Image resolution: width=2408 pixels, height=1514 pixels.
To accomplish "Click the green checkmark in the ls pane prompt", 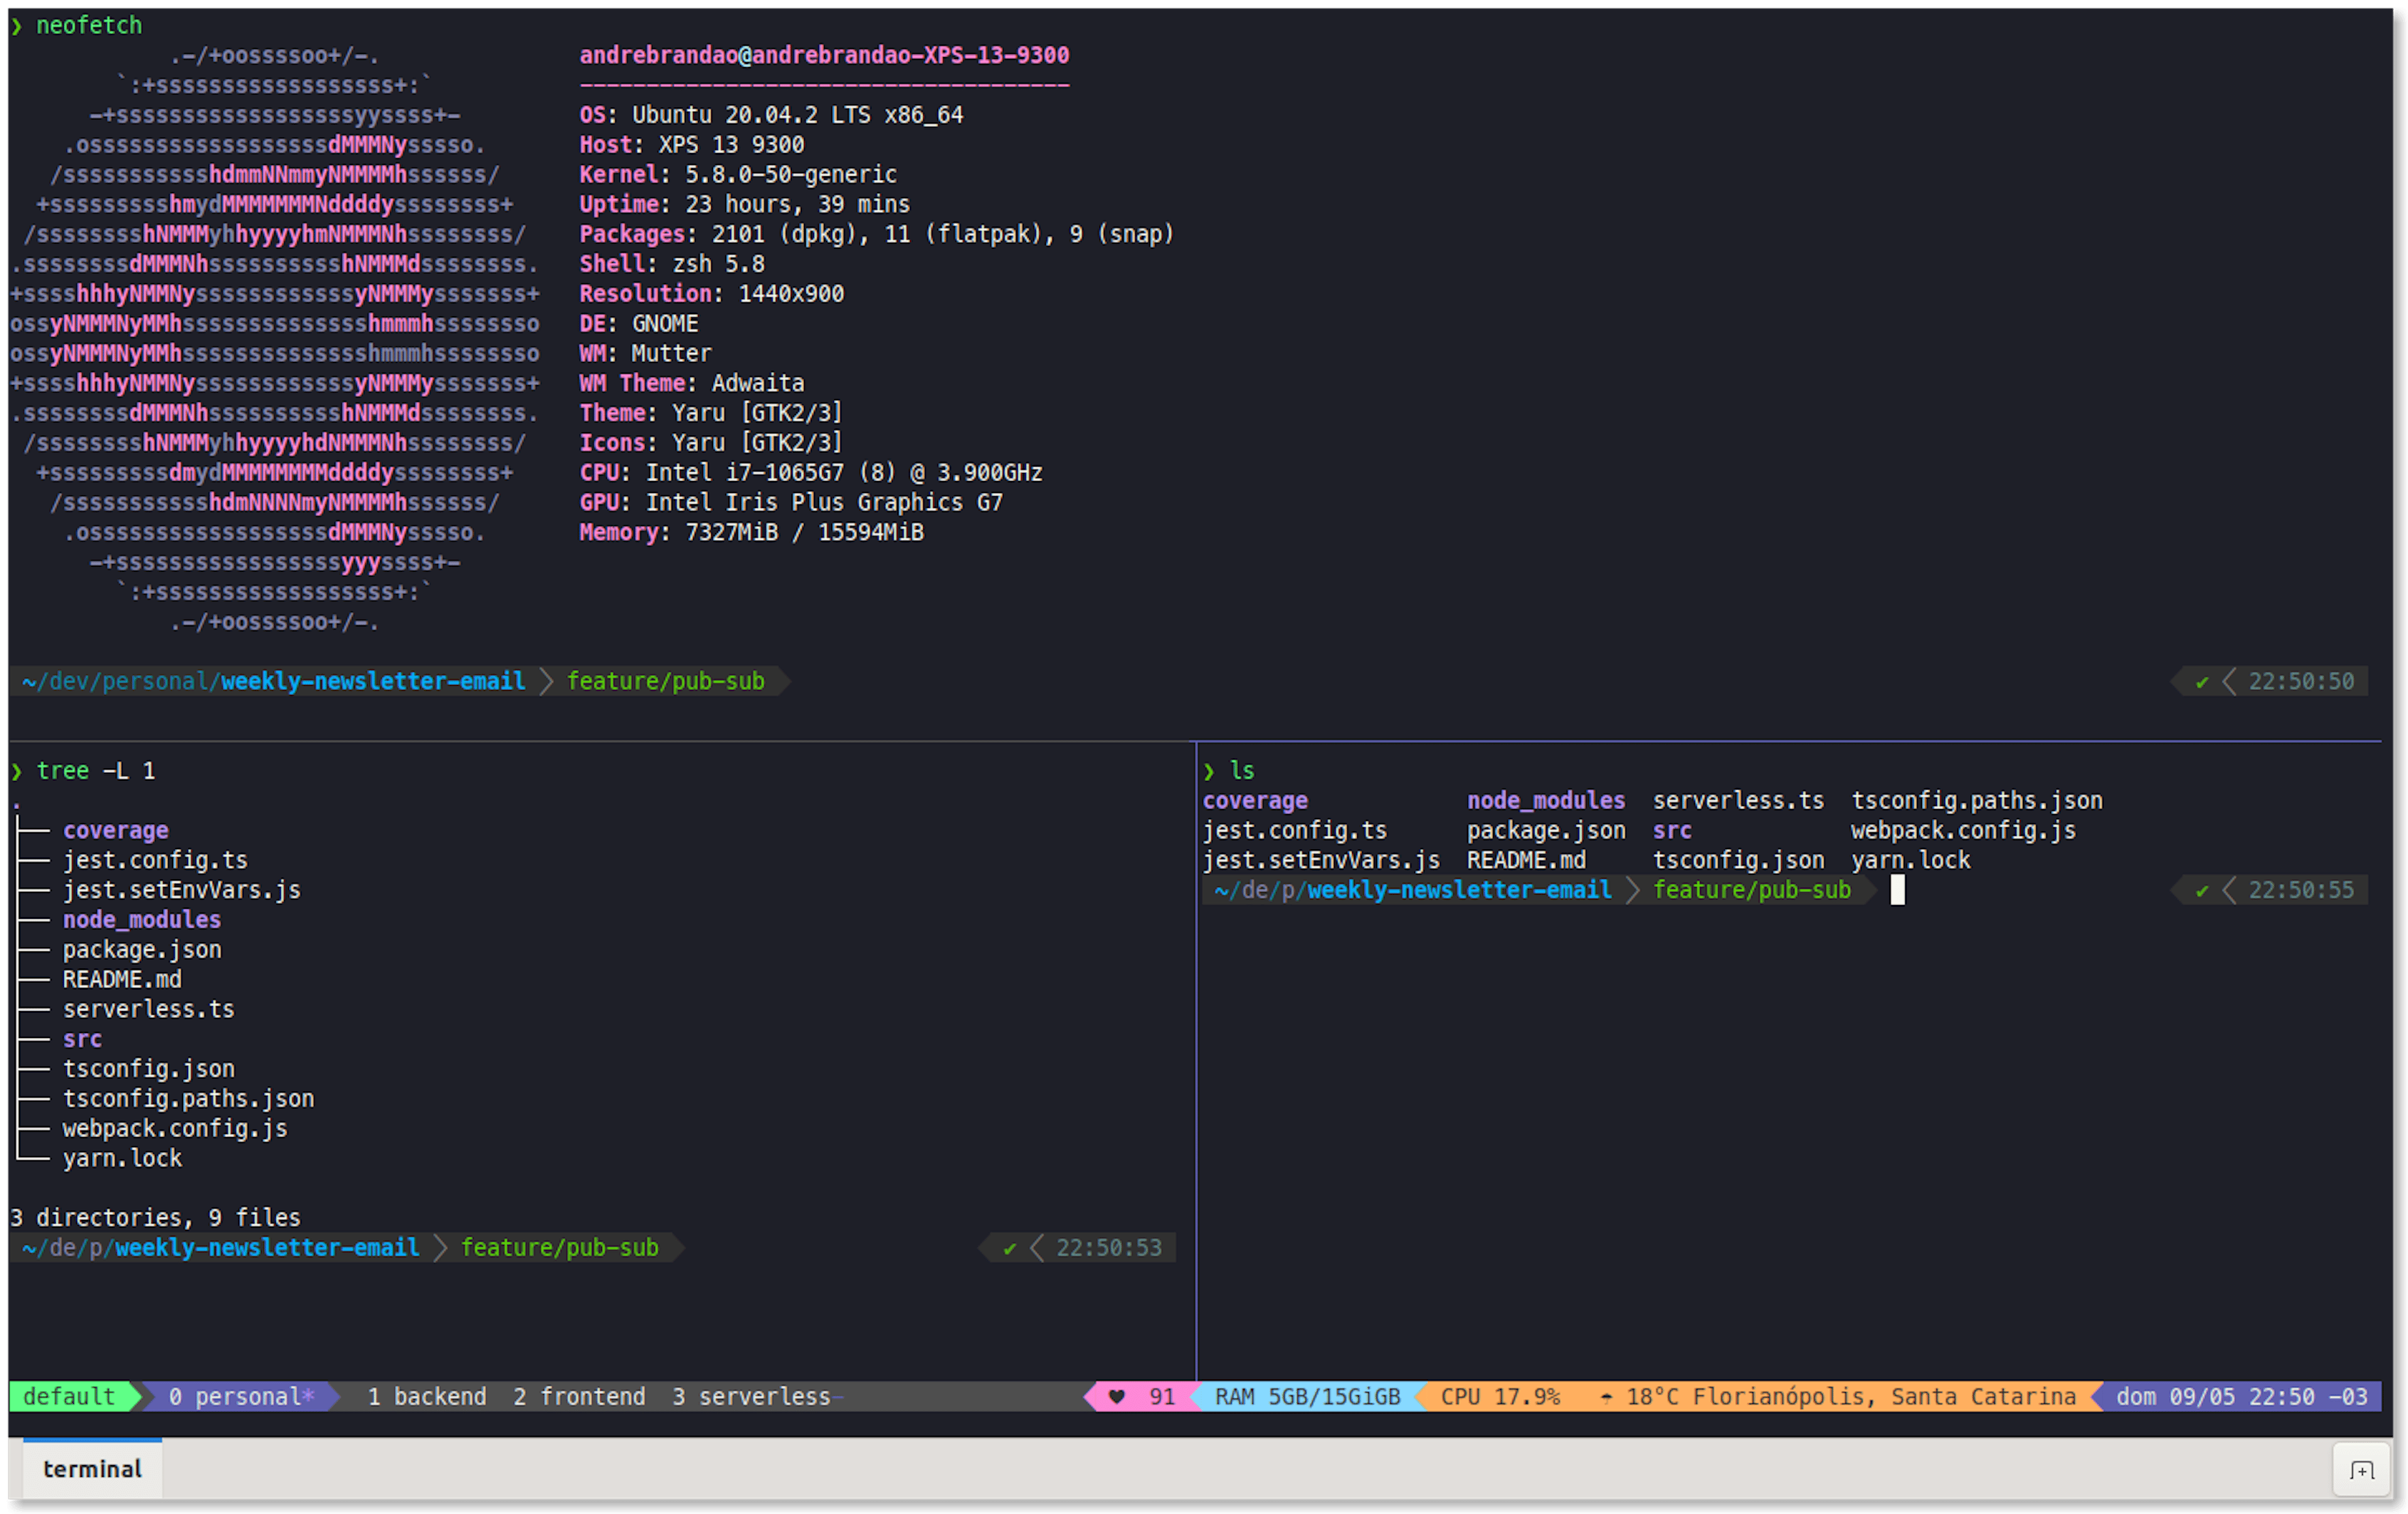I will [2203, 889].
